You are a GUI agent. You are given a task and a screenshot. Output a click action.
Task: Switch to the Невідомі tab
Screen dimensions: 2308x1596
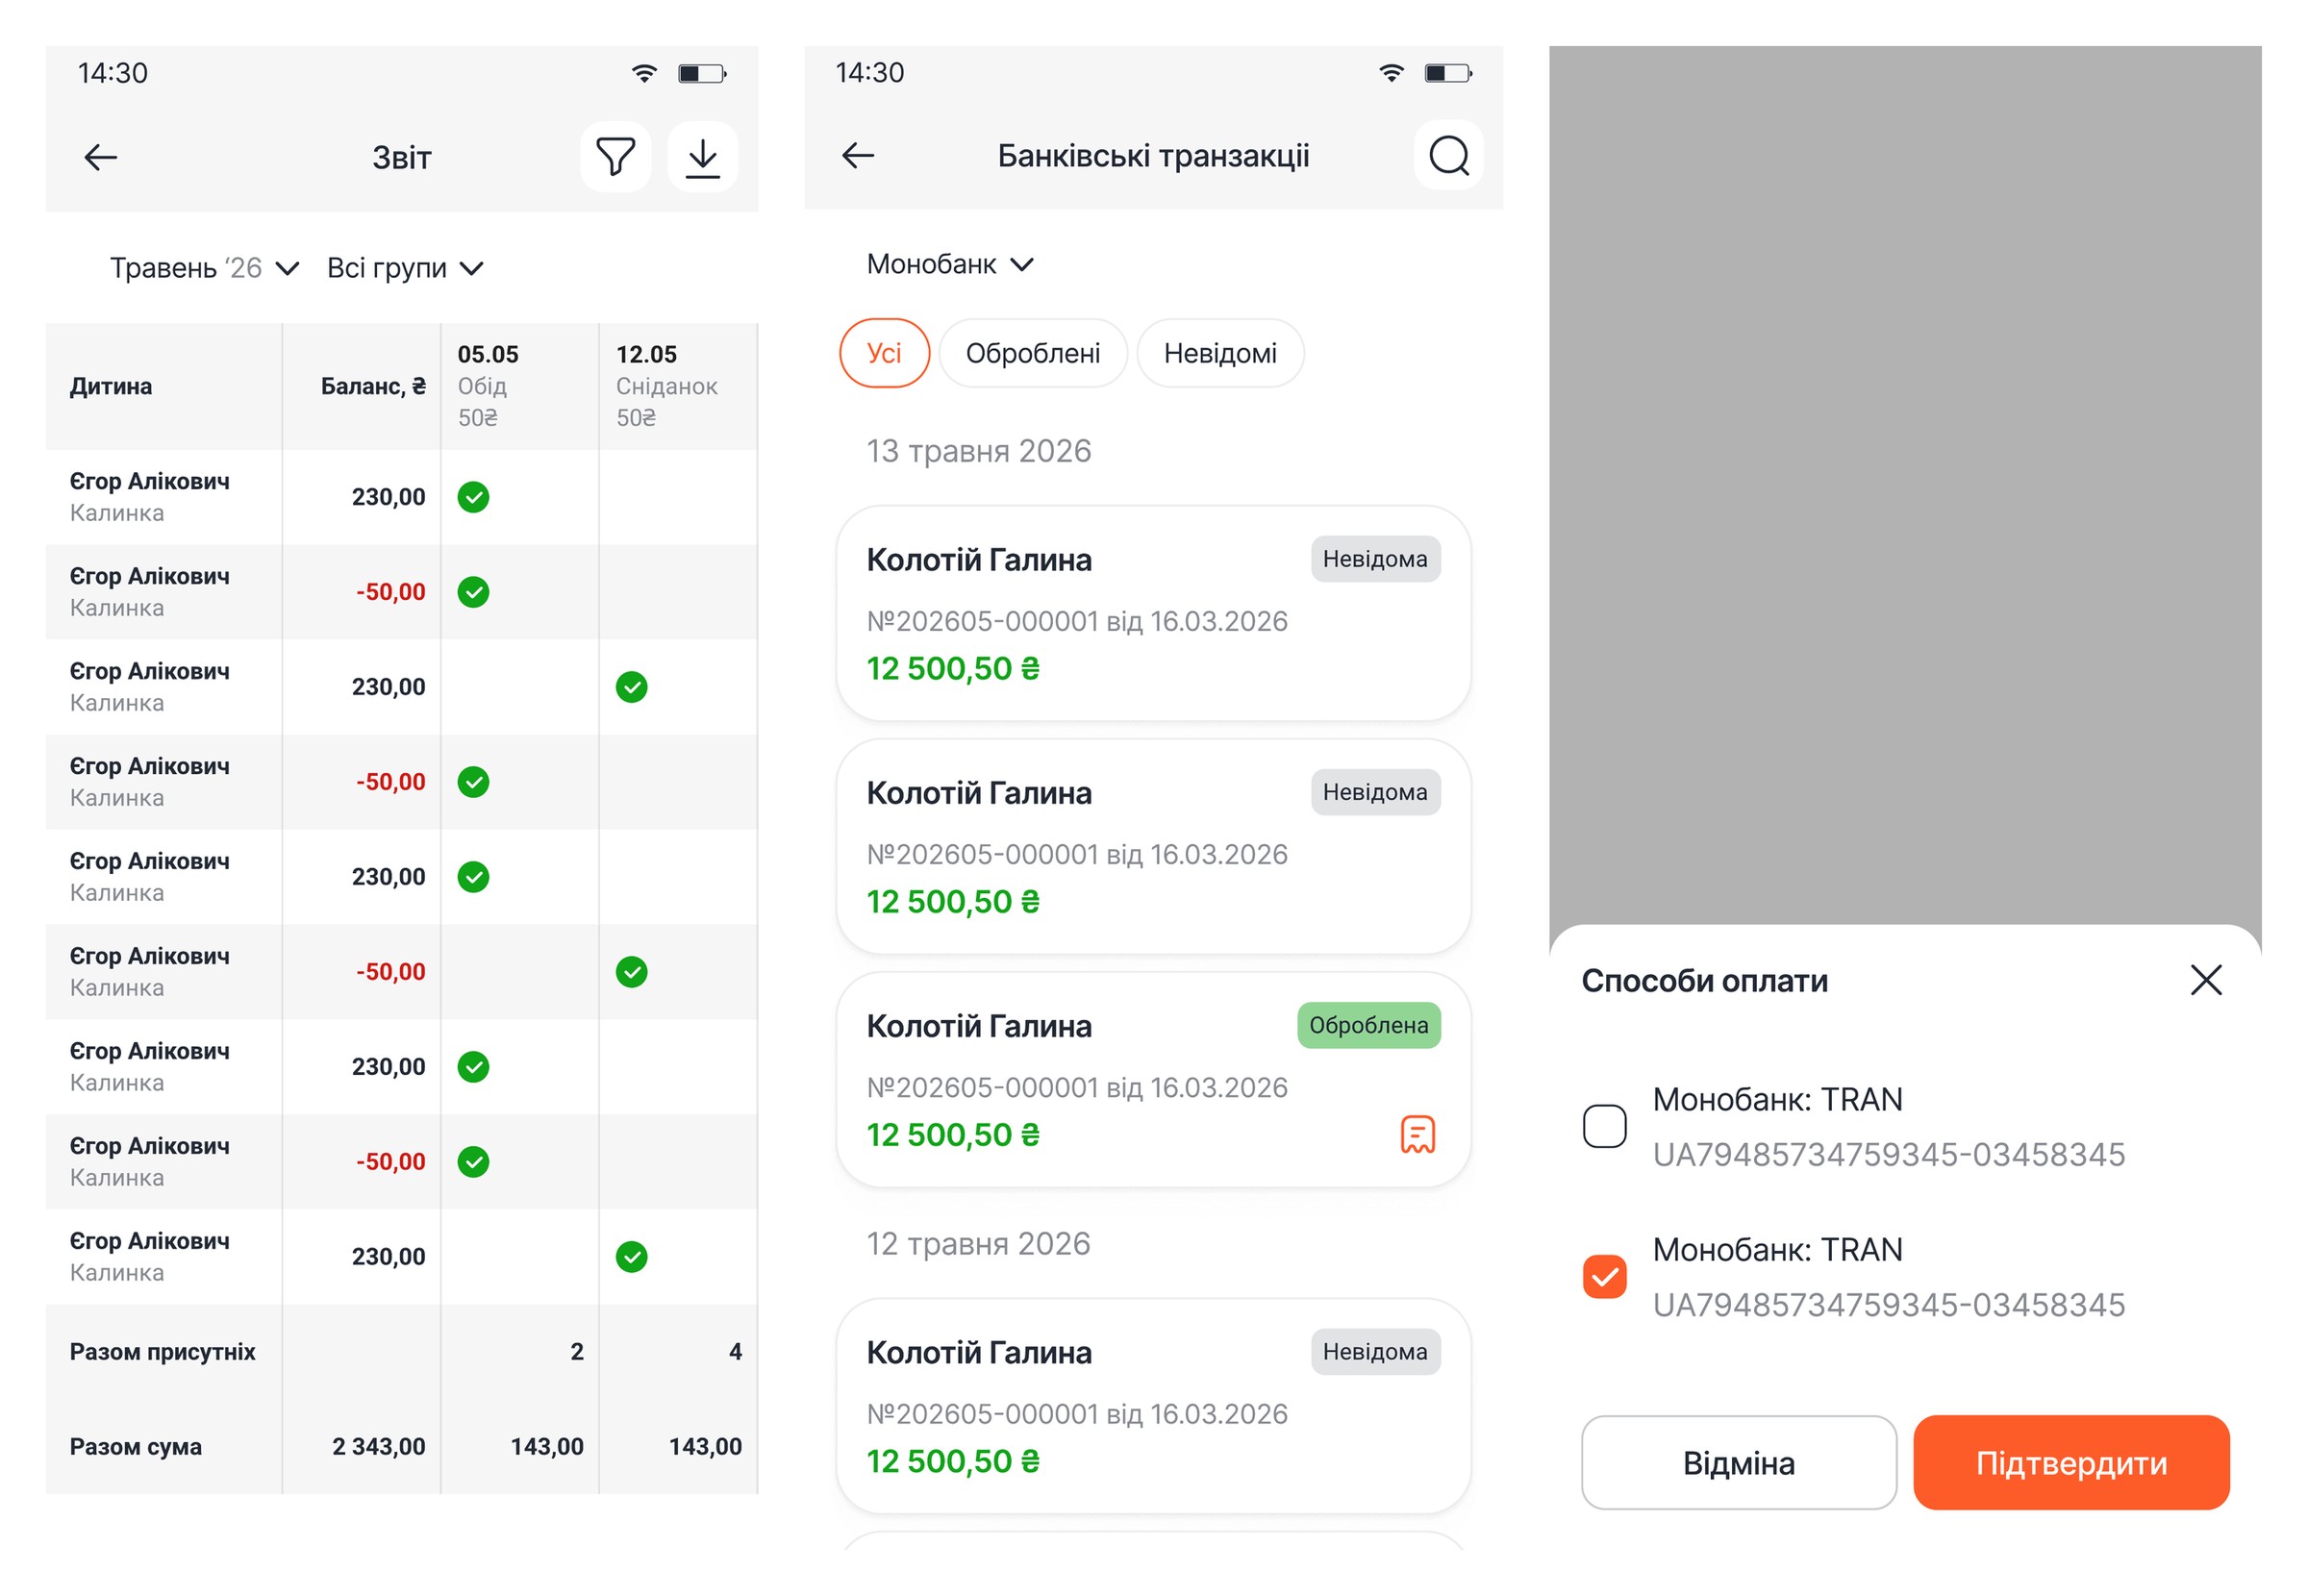[x=1220, y=353]
